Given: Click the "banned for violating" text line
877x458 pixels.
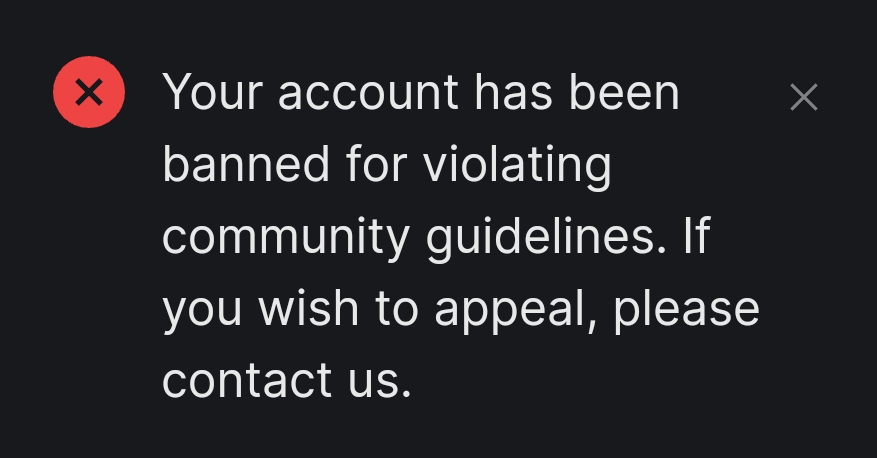Looking at the screenshot, I should (x=387, y=165).
